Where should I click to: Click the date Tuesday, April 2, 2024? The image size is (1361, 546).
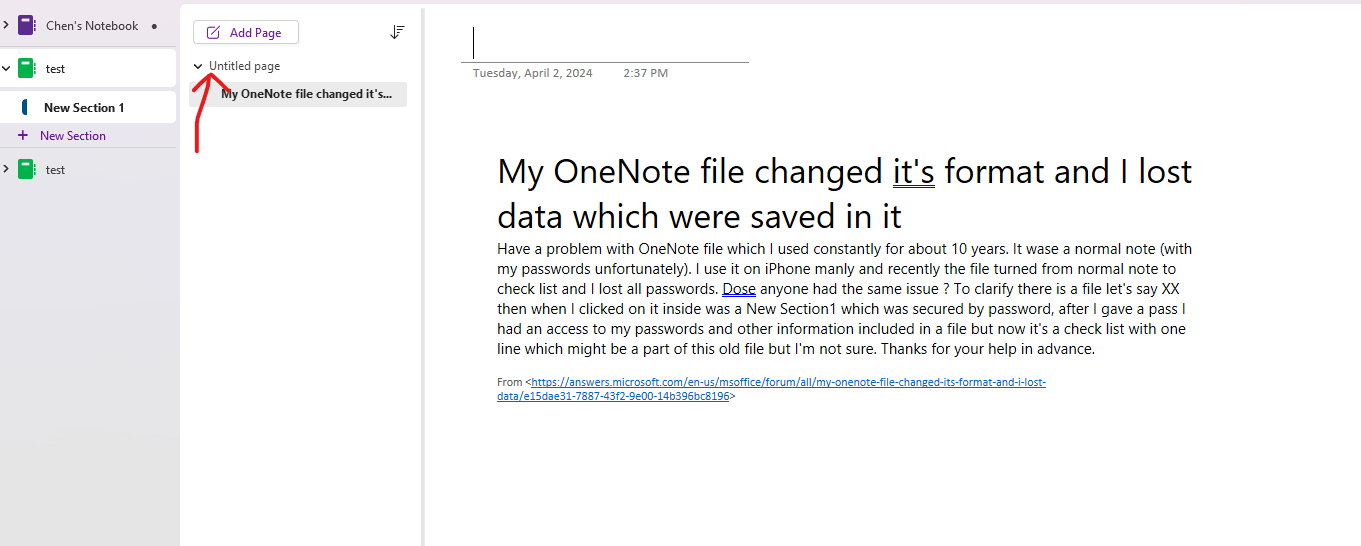(x=533, y=73)
